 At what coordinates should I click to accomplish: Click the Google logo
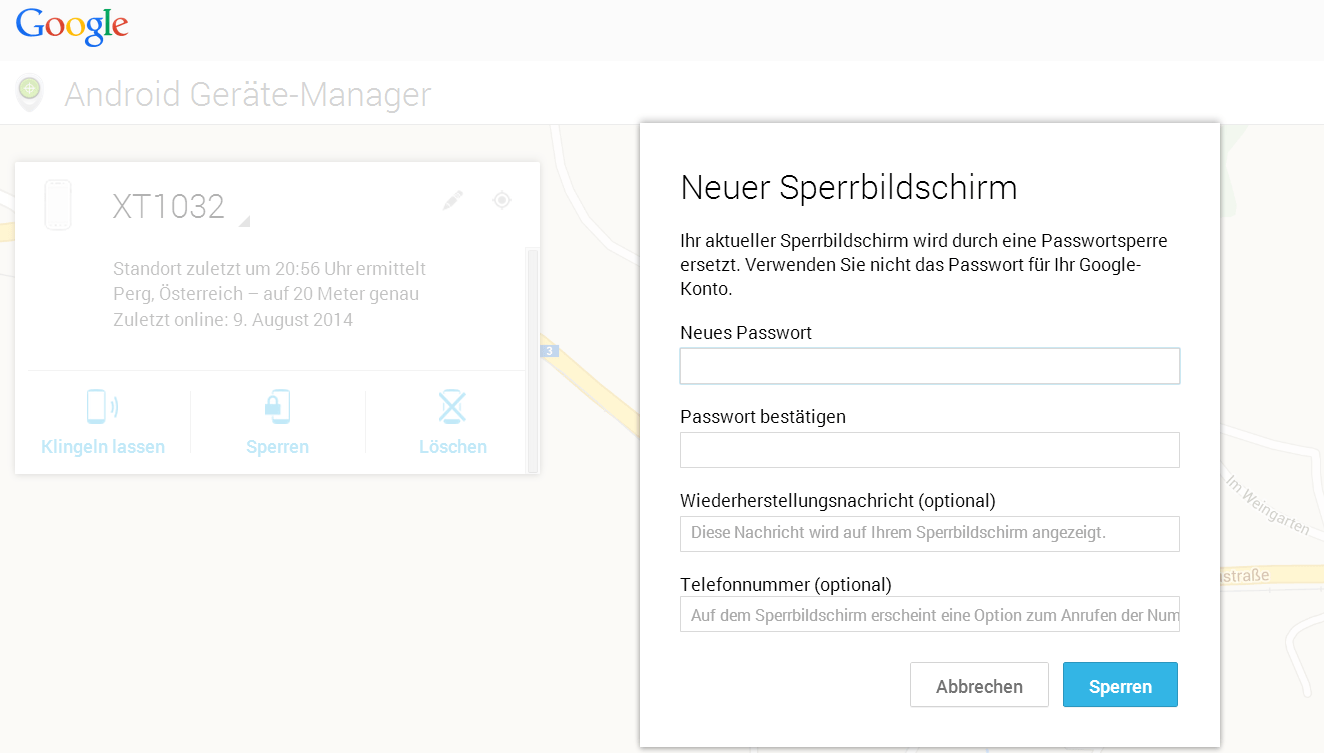[72, 26]
